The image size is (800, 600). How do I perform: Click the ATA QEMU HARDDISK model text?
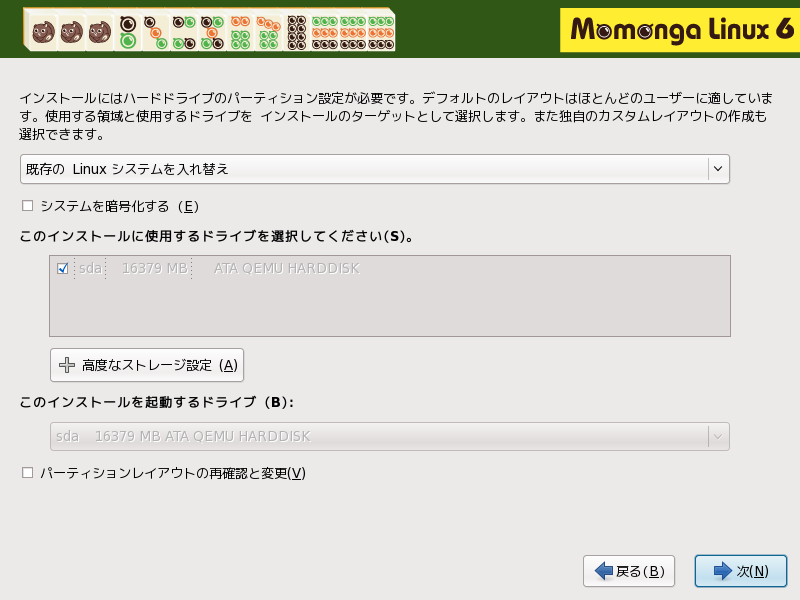(287, 268)
